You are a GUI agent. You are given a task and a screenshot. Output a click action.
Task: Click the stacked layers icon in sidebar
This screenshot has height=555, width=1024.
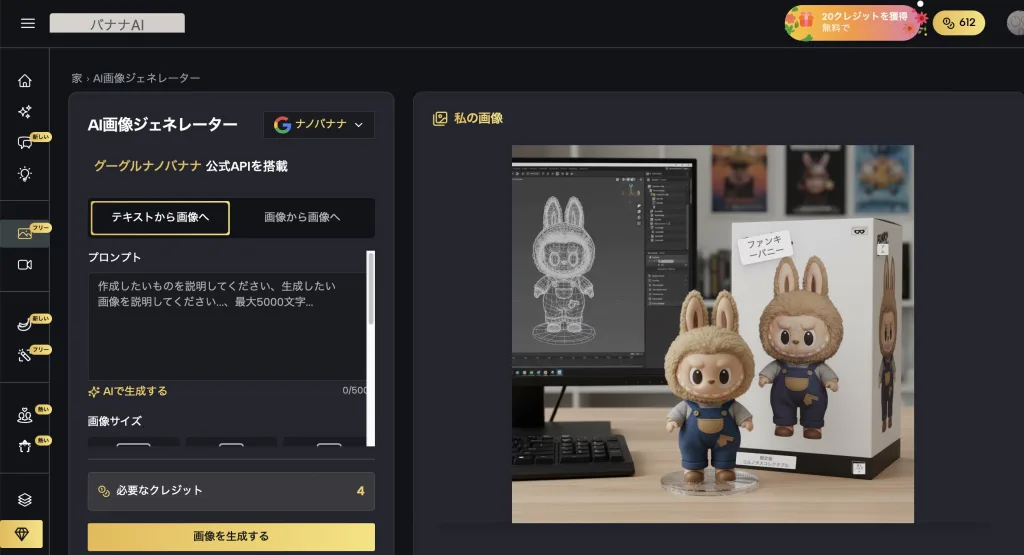25,499
